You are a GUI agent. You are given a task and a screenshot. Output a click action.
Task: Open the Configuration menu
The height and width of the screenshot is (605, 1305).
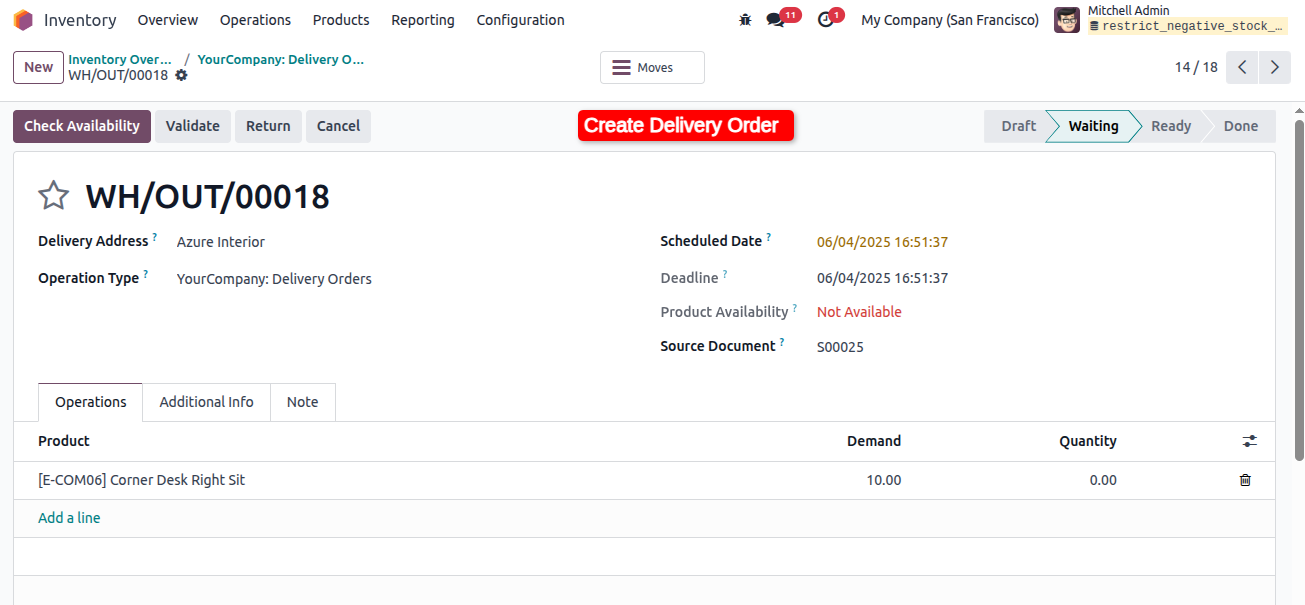point(520,20)
